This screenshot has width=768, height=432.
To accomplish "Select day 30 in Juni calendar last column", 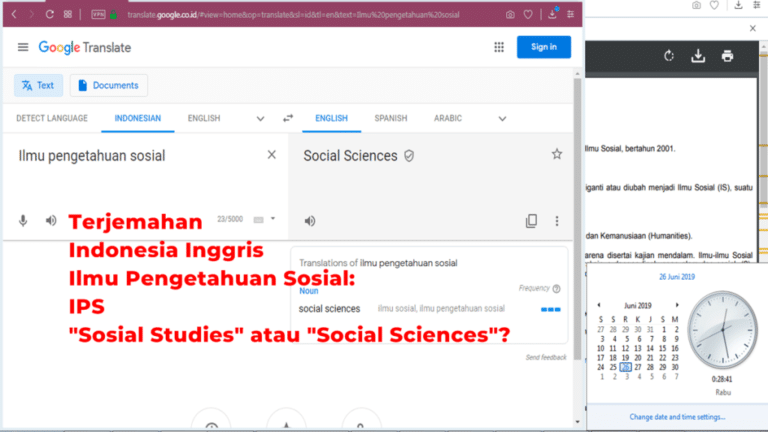I will point(674,367).
